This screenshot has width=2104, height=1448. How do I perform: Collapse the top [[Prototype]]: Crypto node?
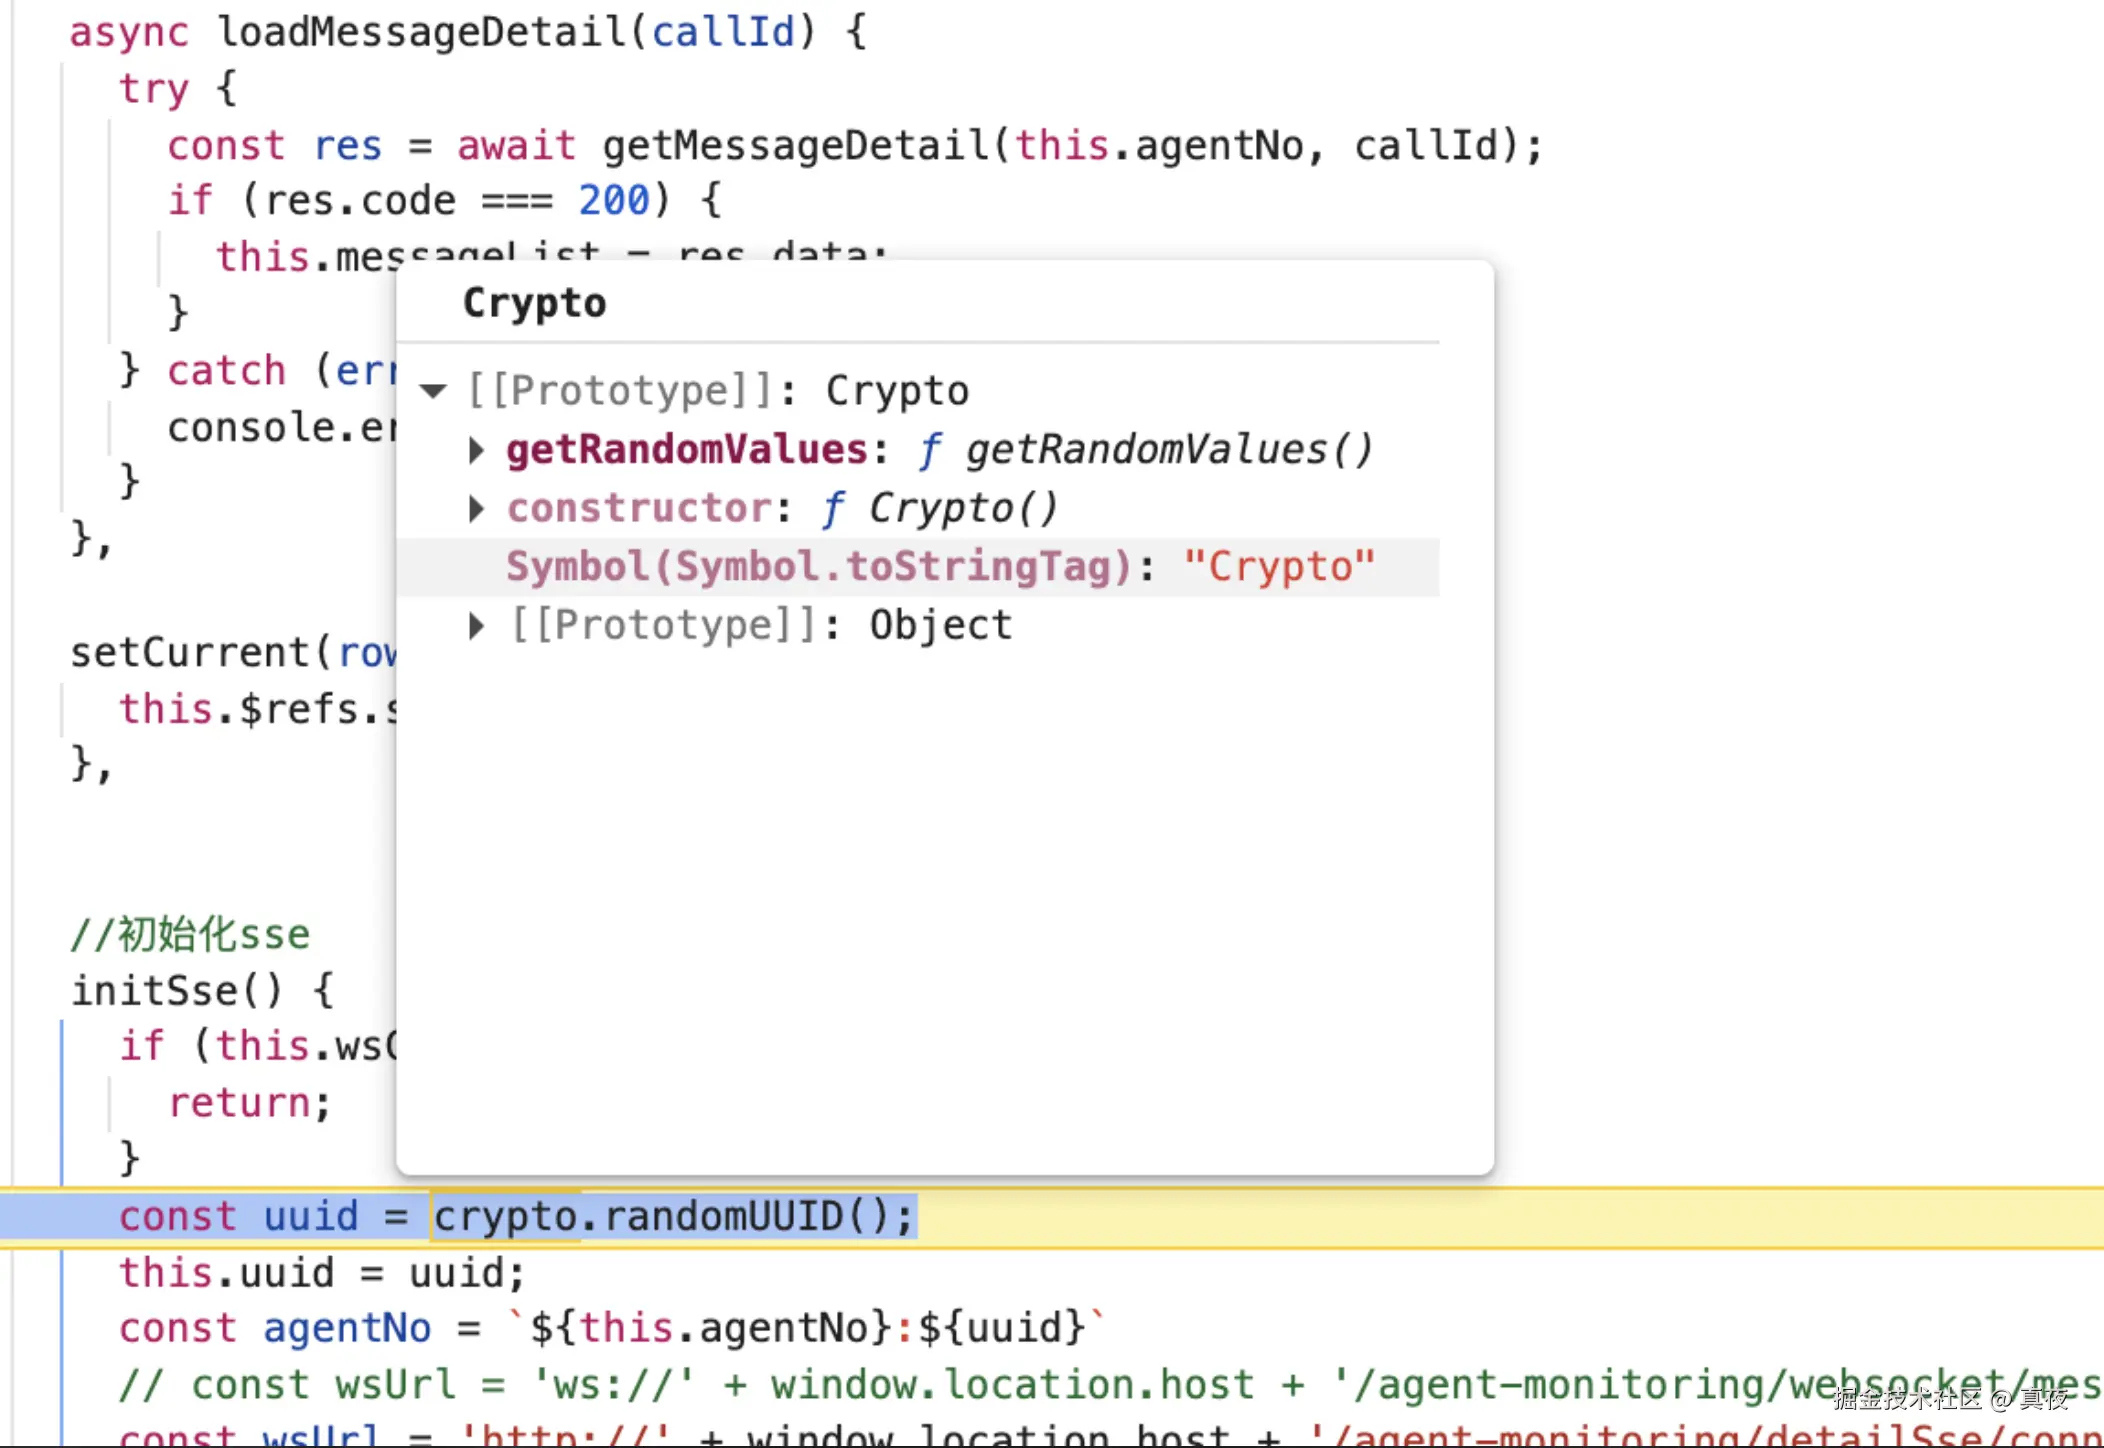tap(433, 391)
